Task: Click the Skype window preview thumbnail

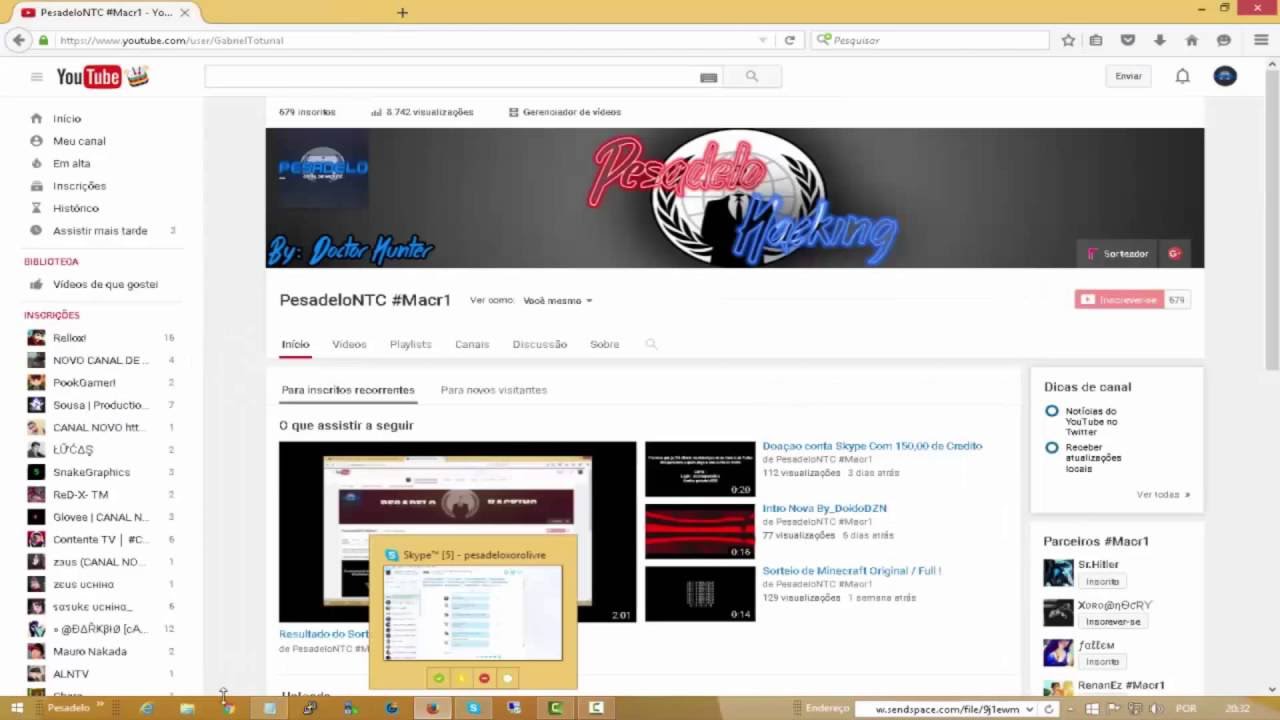Action: (x=472, y=613)
